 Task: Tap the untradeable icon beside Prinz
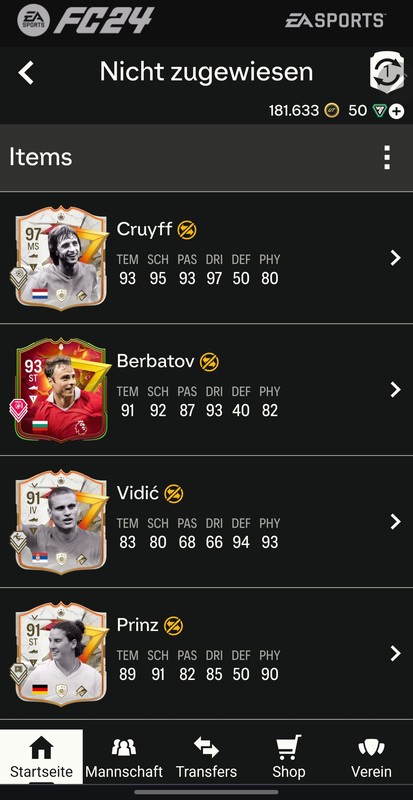coord(173,626)
